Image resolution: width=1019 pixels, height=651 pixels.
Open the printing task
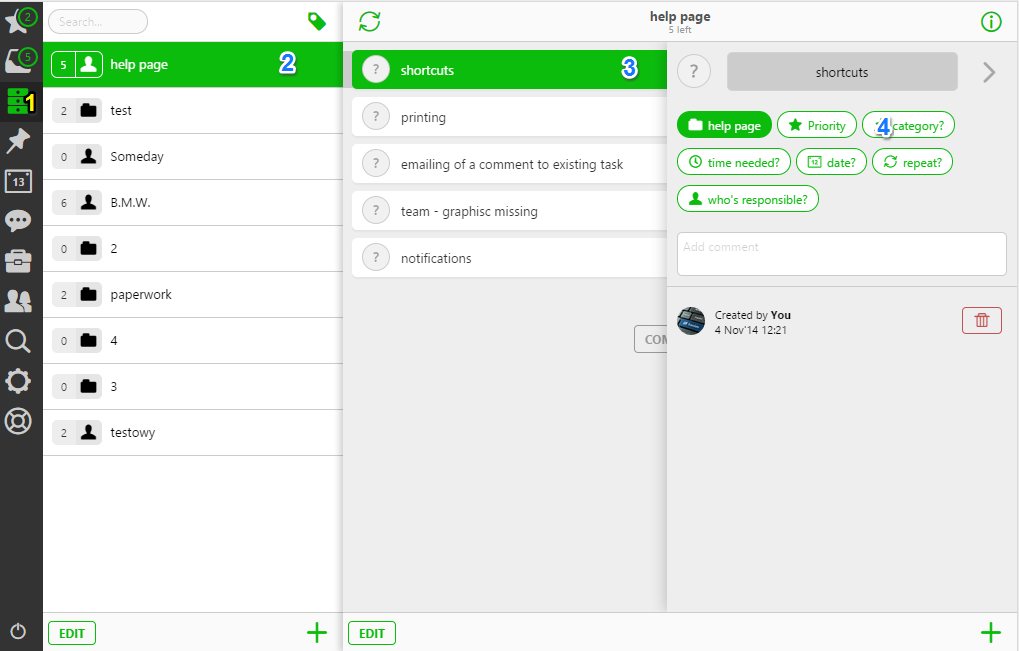point(510,117)
